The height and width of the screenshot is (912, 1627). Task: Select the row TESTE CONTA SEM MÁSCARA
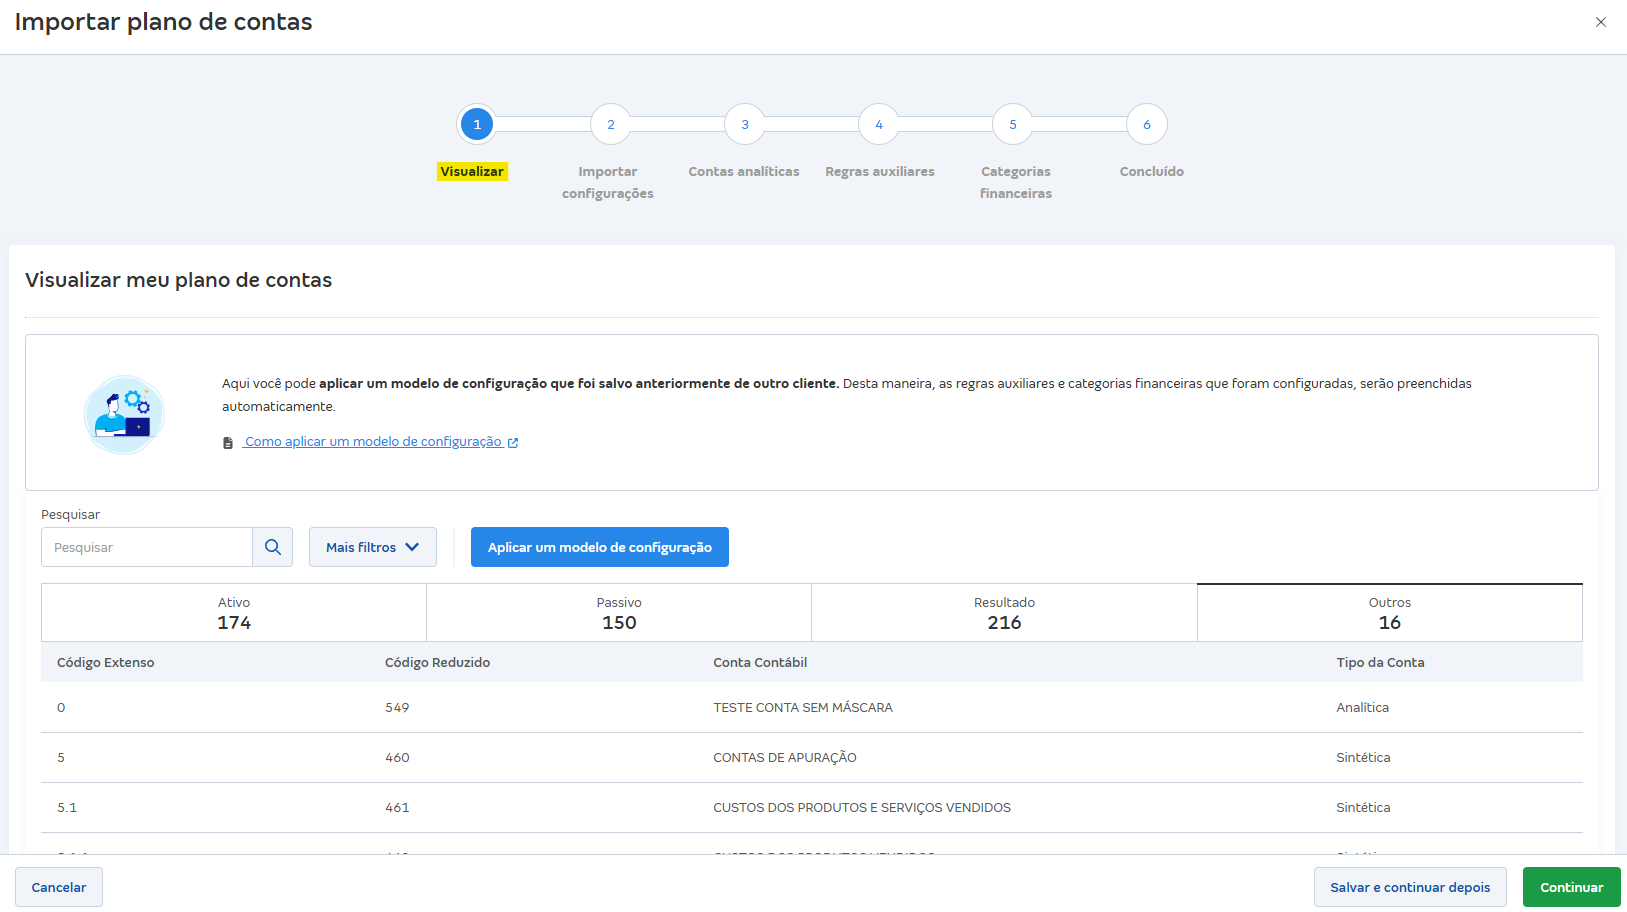tap(803, 707)
